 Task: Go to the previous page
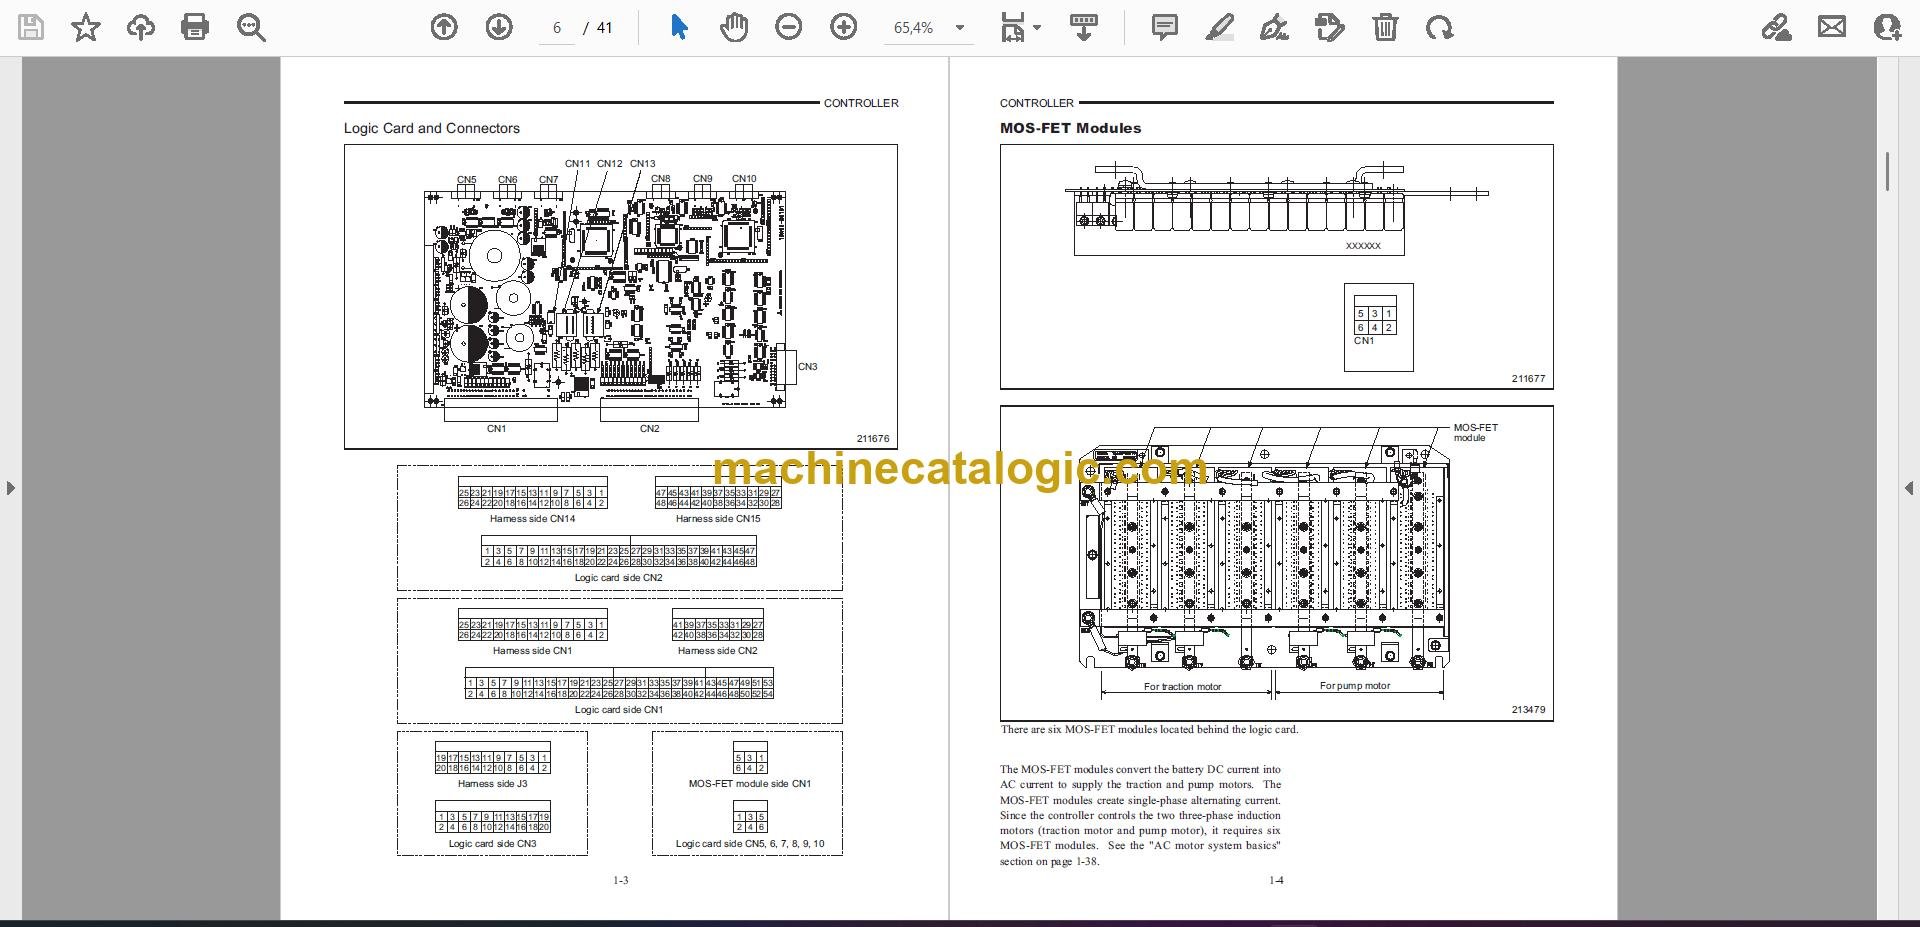click(x=444, y=28)
